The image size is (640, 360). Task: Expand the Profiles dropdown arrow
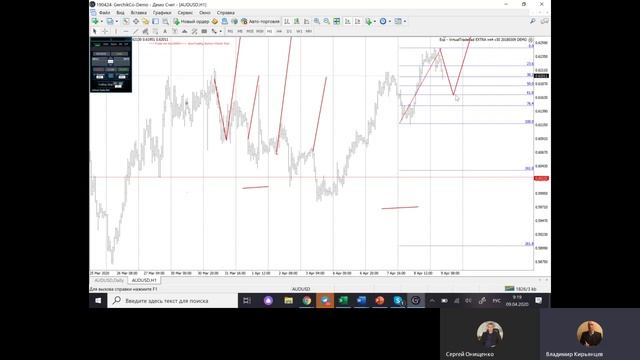point(117,21)
